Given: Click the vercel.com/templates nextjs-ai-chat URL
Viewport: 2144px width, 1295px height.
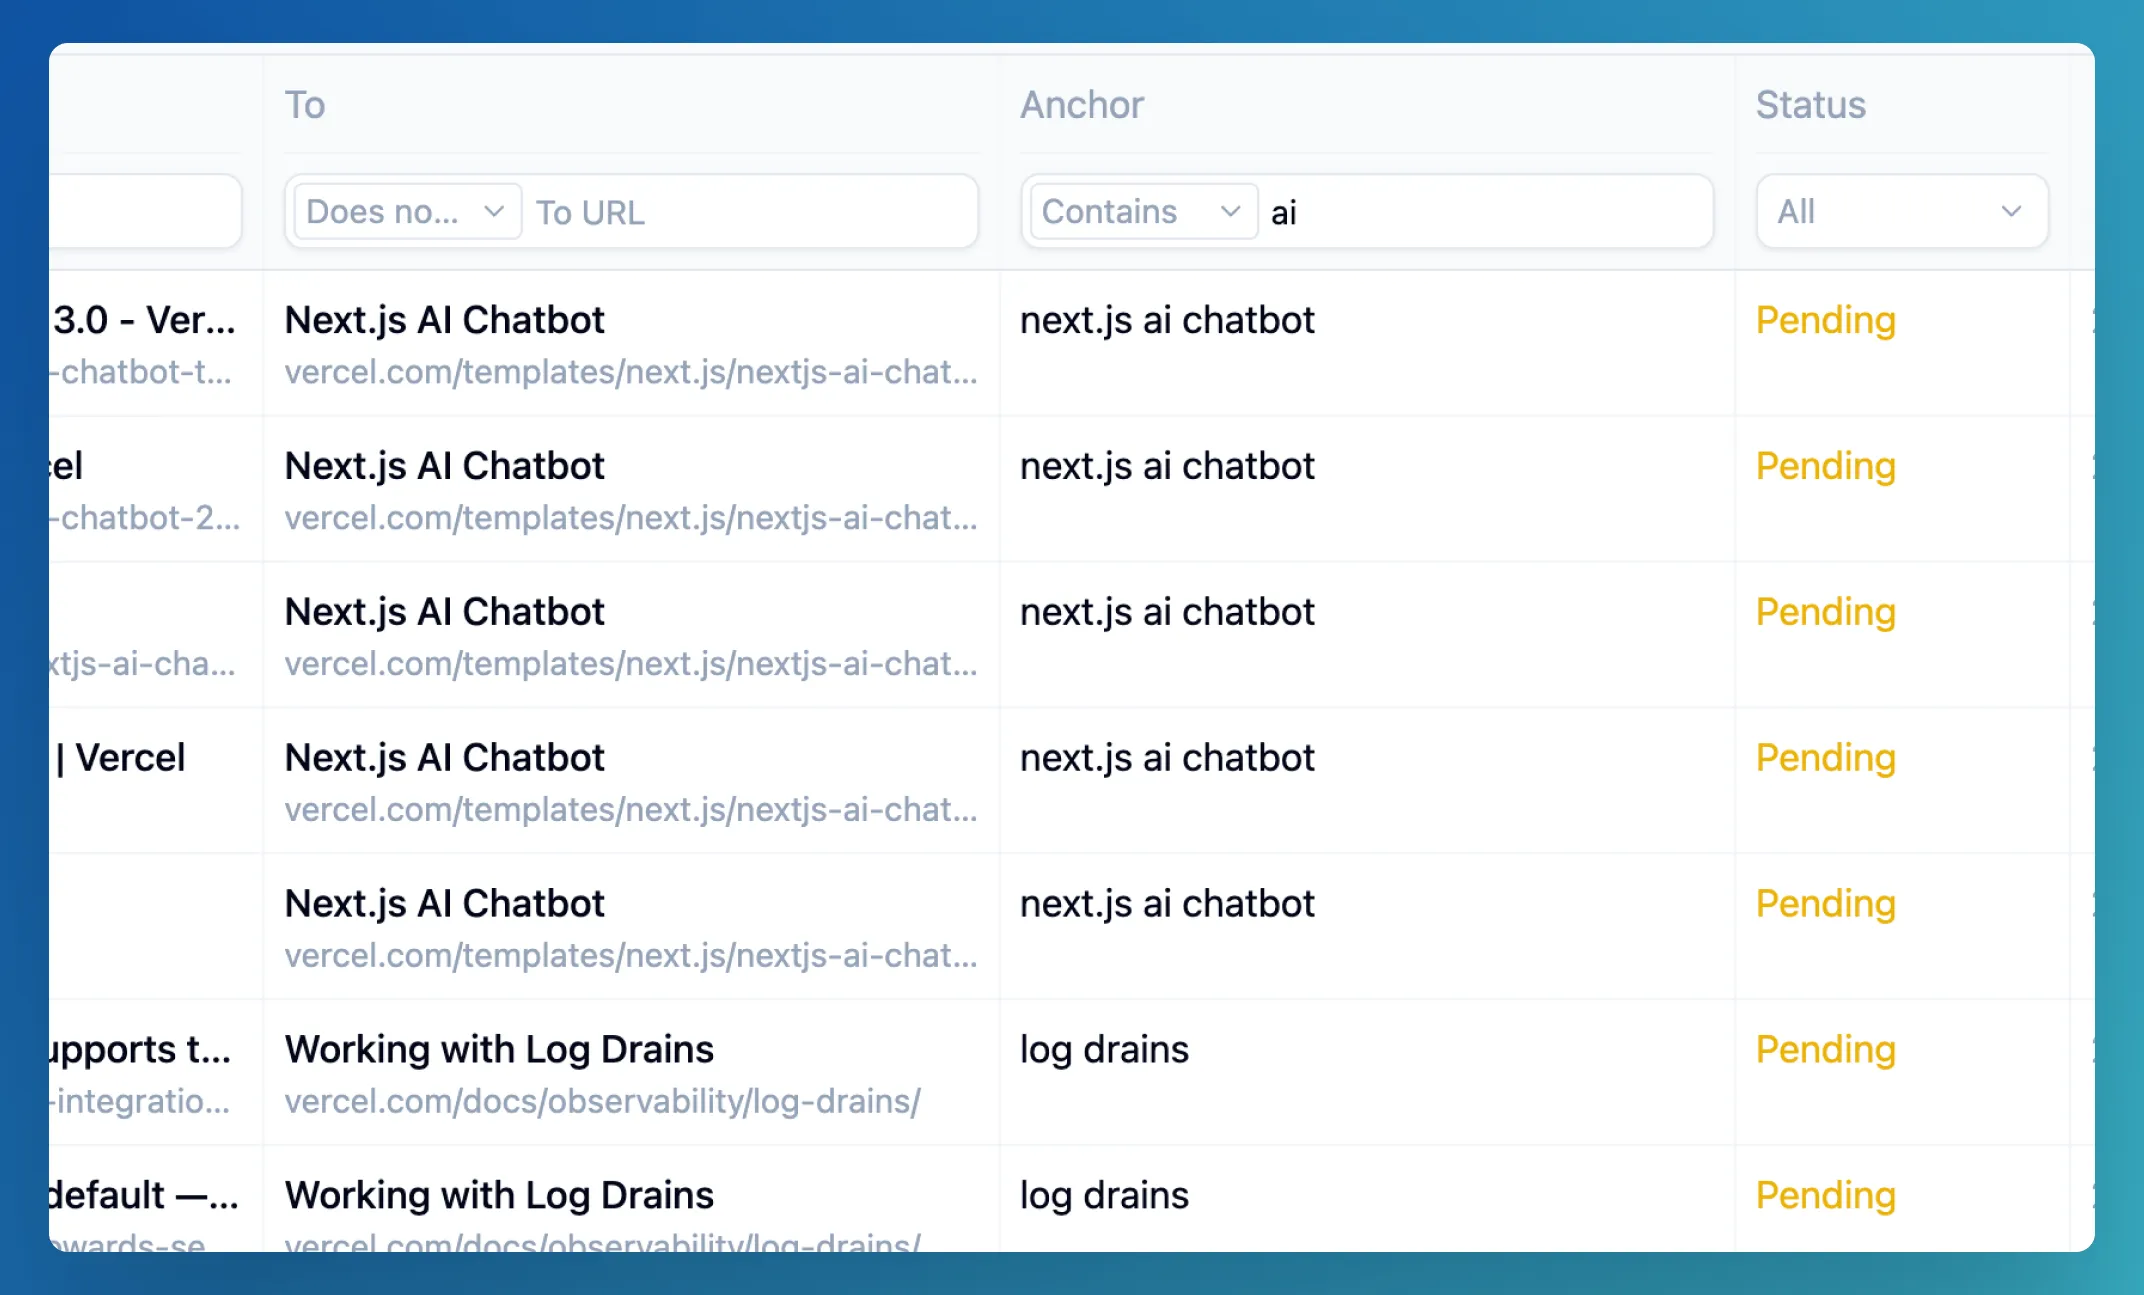Looking at the screenshot, I should click(x=631, y=371).
